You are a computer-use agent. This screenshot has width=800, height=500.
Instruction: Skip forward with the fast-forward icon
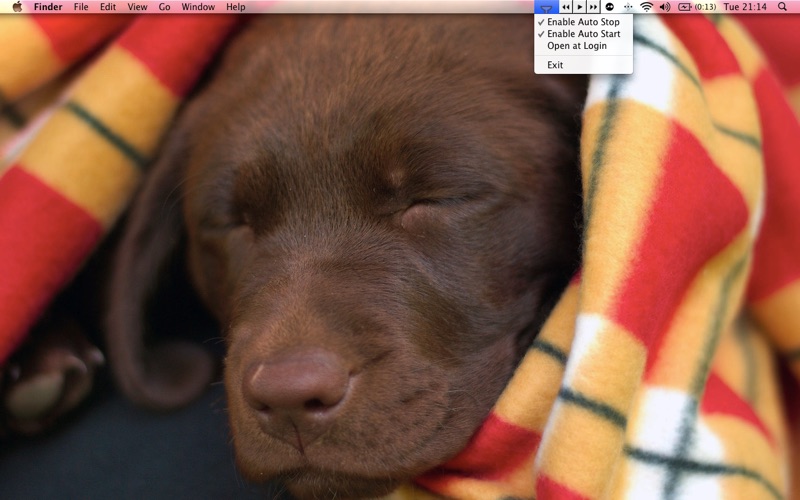click(x=593, y=7)
